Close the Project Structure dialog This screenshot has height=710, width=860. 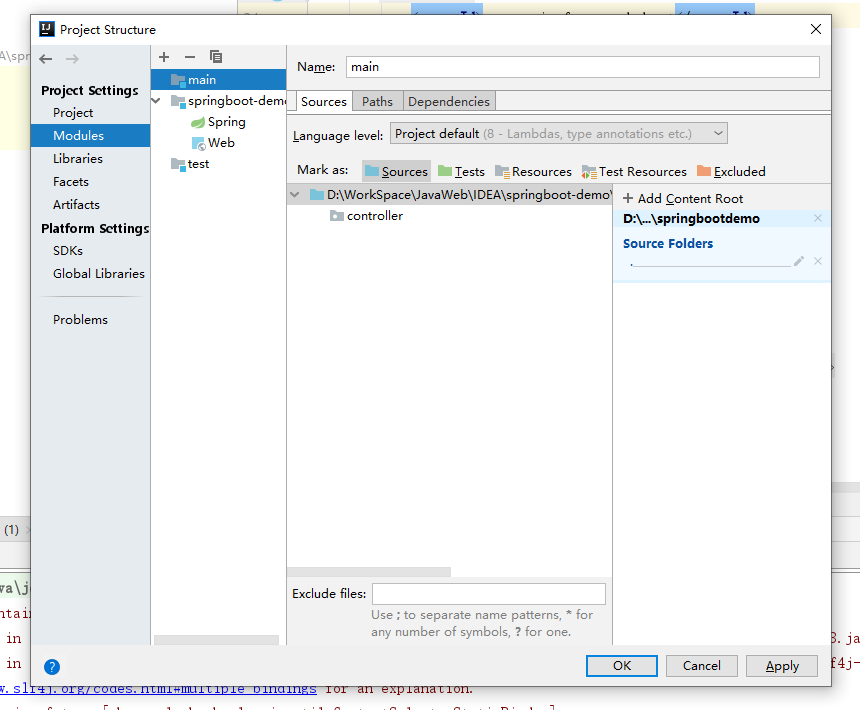(x=816, y=29)
